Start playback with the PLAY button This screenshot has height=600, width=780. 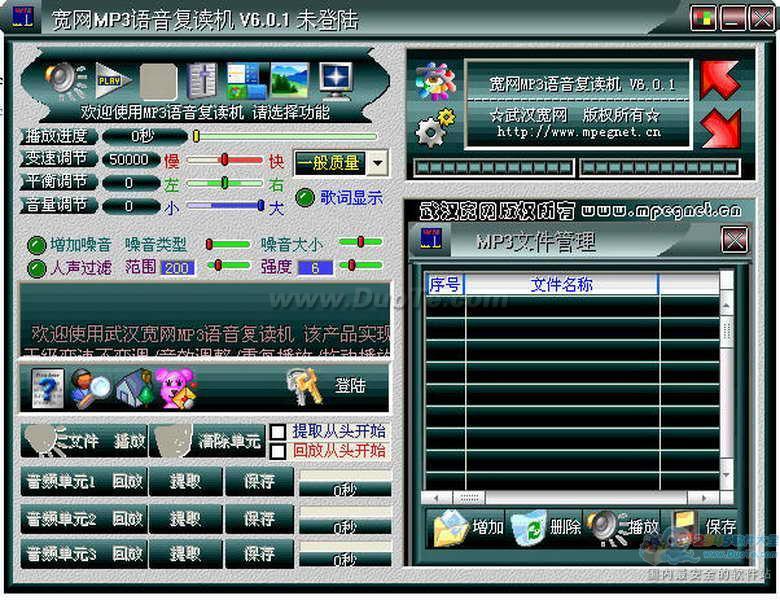(113, 80)
